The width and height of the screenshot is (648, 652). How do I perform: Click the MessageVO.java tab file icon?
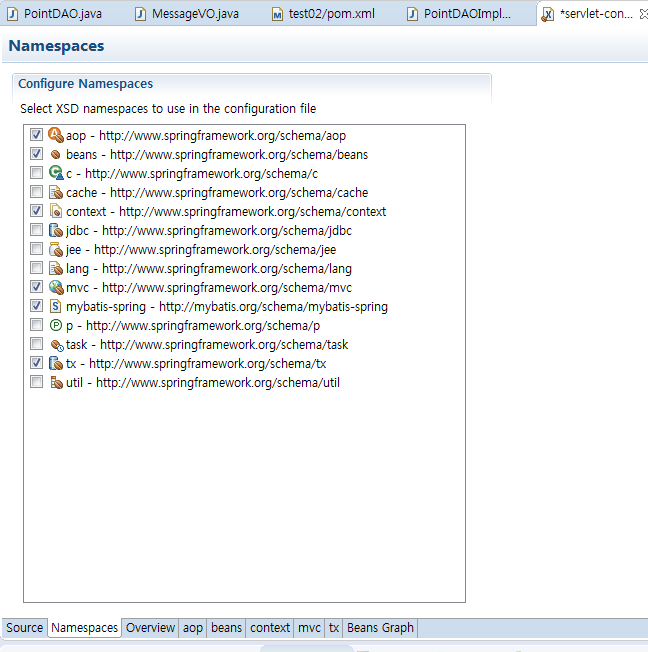[141, 14]
